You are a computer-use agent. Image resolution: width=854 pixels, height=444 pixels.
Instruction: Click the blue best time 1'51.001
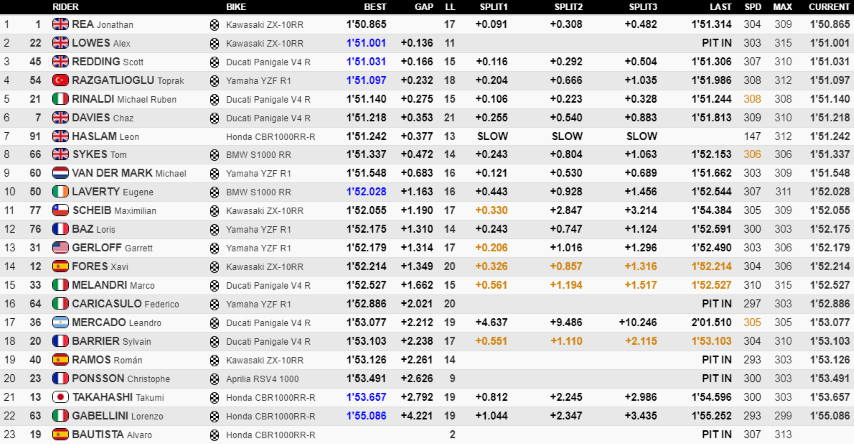pos(366,43)
